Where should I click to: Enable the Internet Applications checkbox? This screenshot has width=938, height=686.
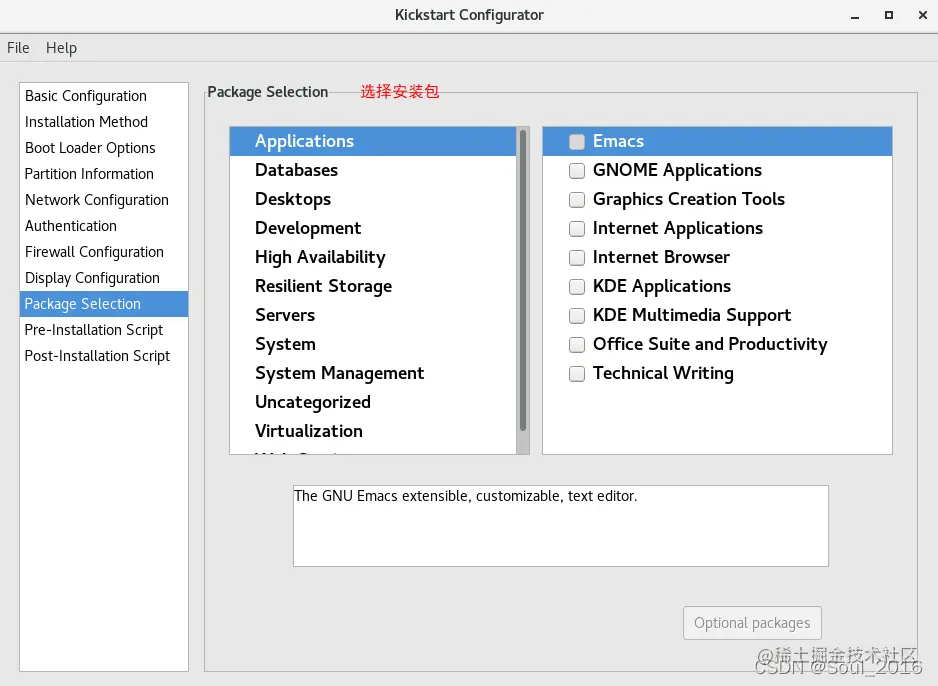(x=577, y=228)
